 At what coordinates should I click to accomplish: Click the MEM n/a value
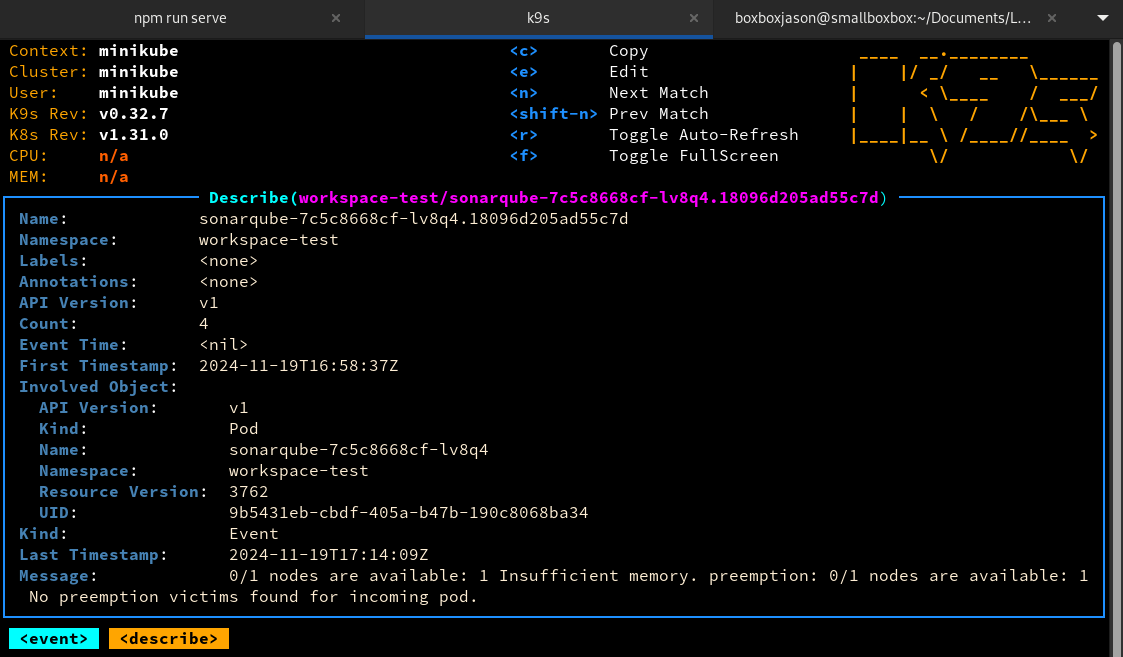coord(113,176)
